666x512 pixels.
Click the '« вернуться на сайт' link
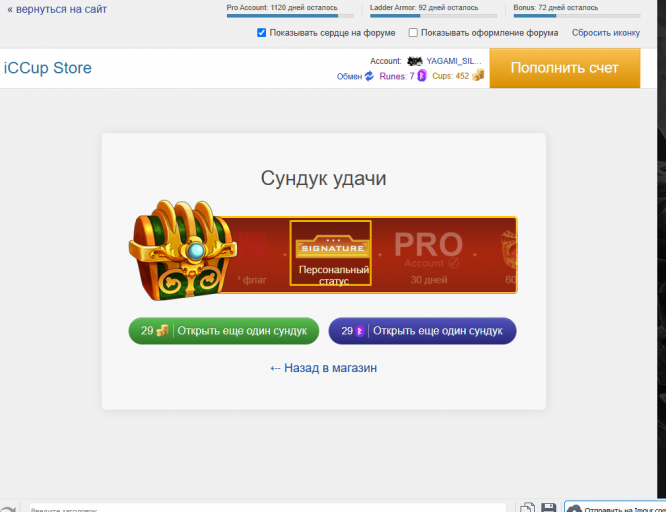click(x=57, y=9)
